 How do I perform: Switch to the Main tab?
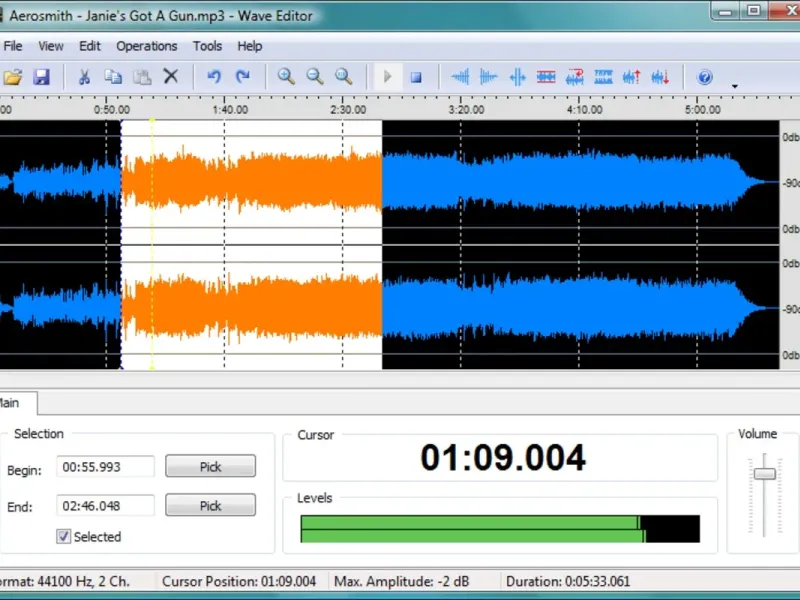tap(12, 403)
